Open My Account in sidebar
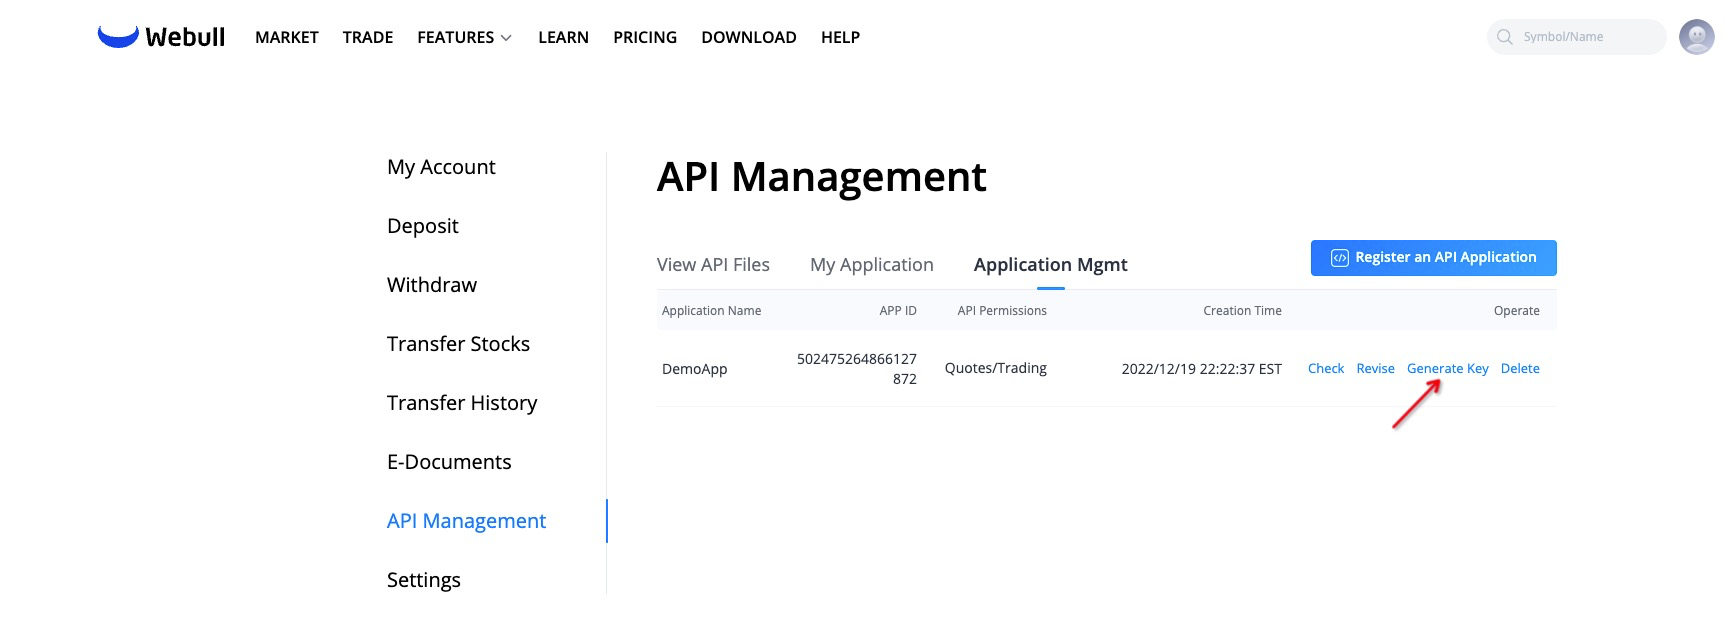 441,167
